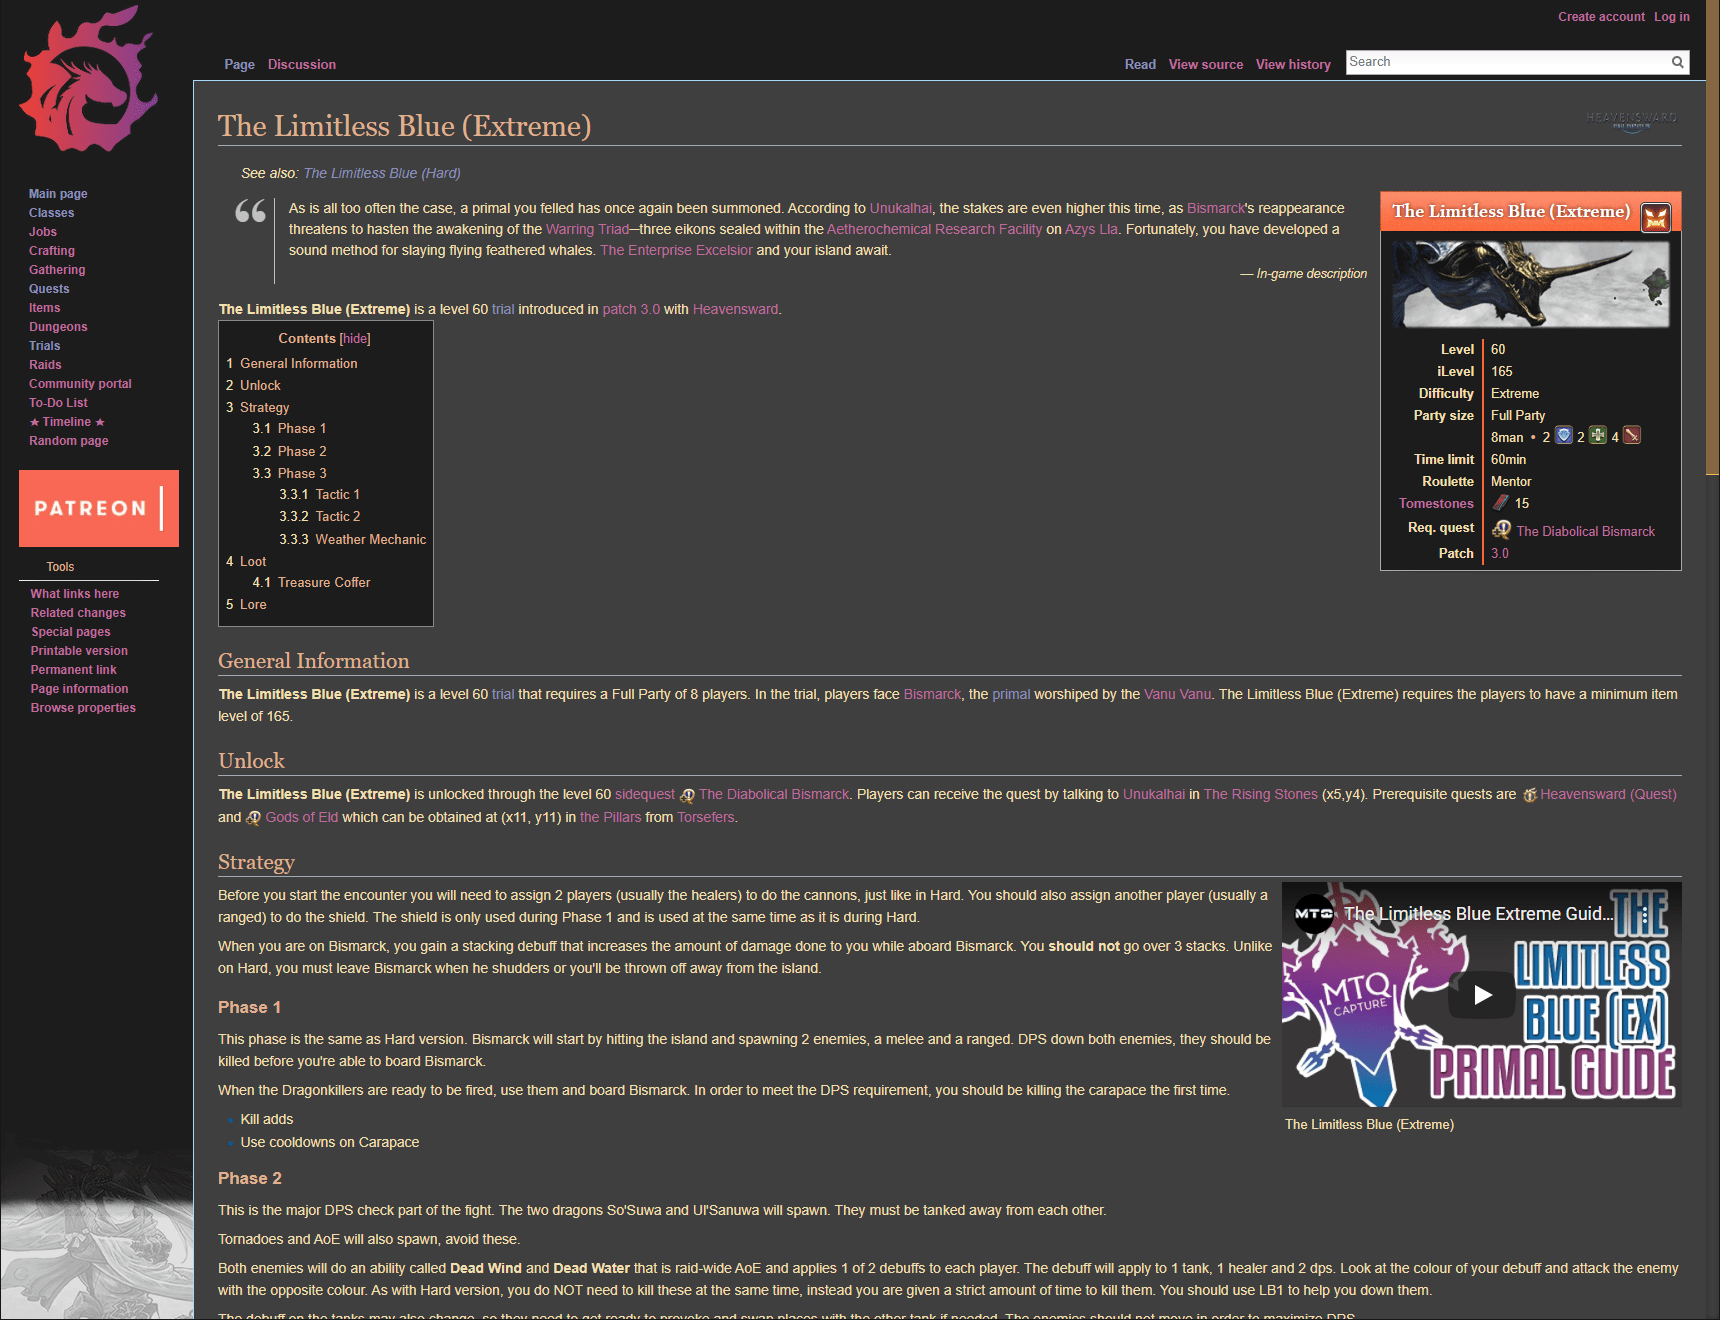Open Crafting in sidebar
The height and width of the screenshot is (1320, 1720).
(52, 251)
